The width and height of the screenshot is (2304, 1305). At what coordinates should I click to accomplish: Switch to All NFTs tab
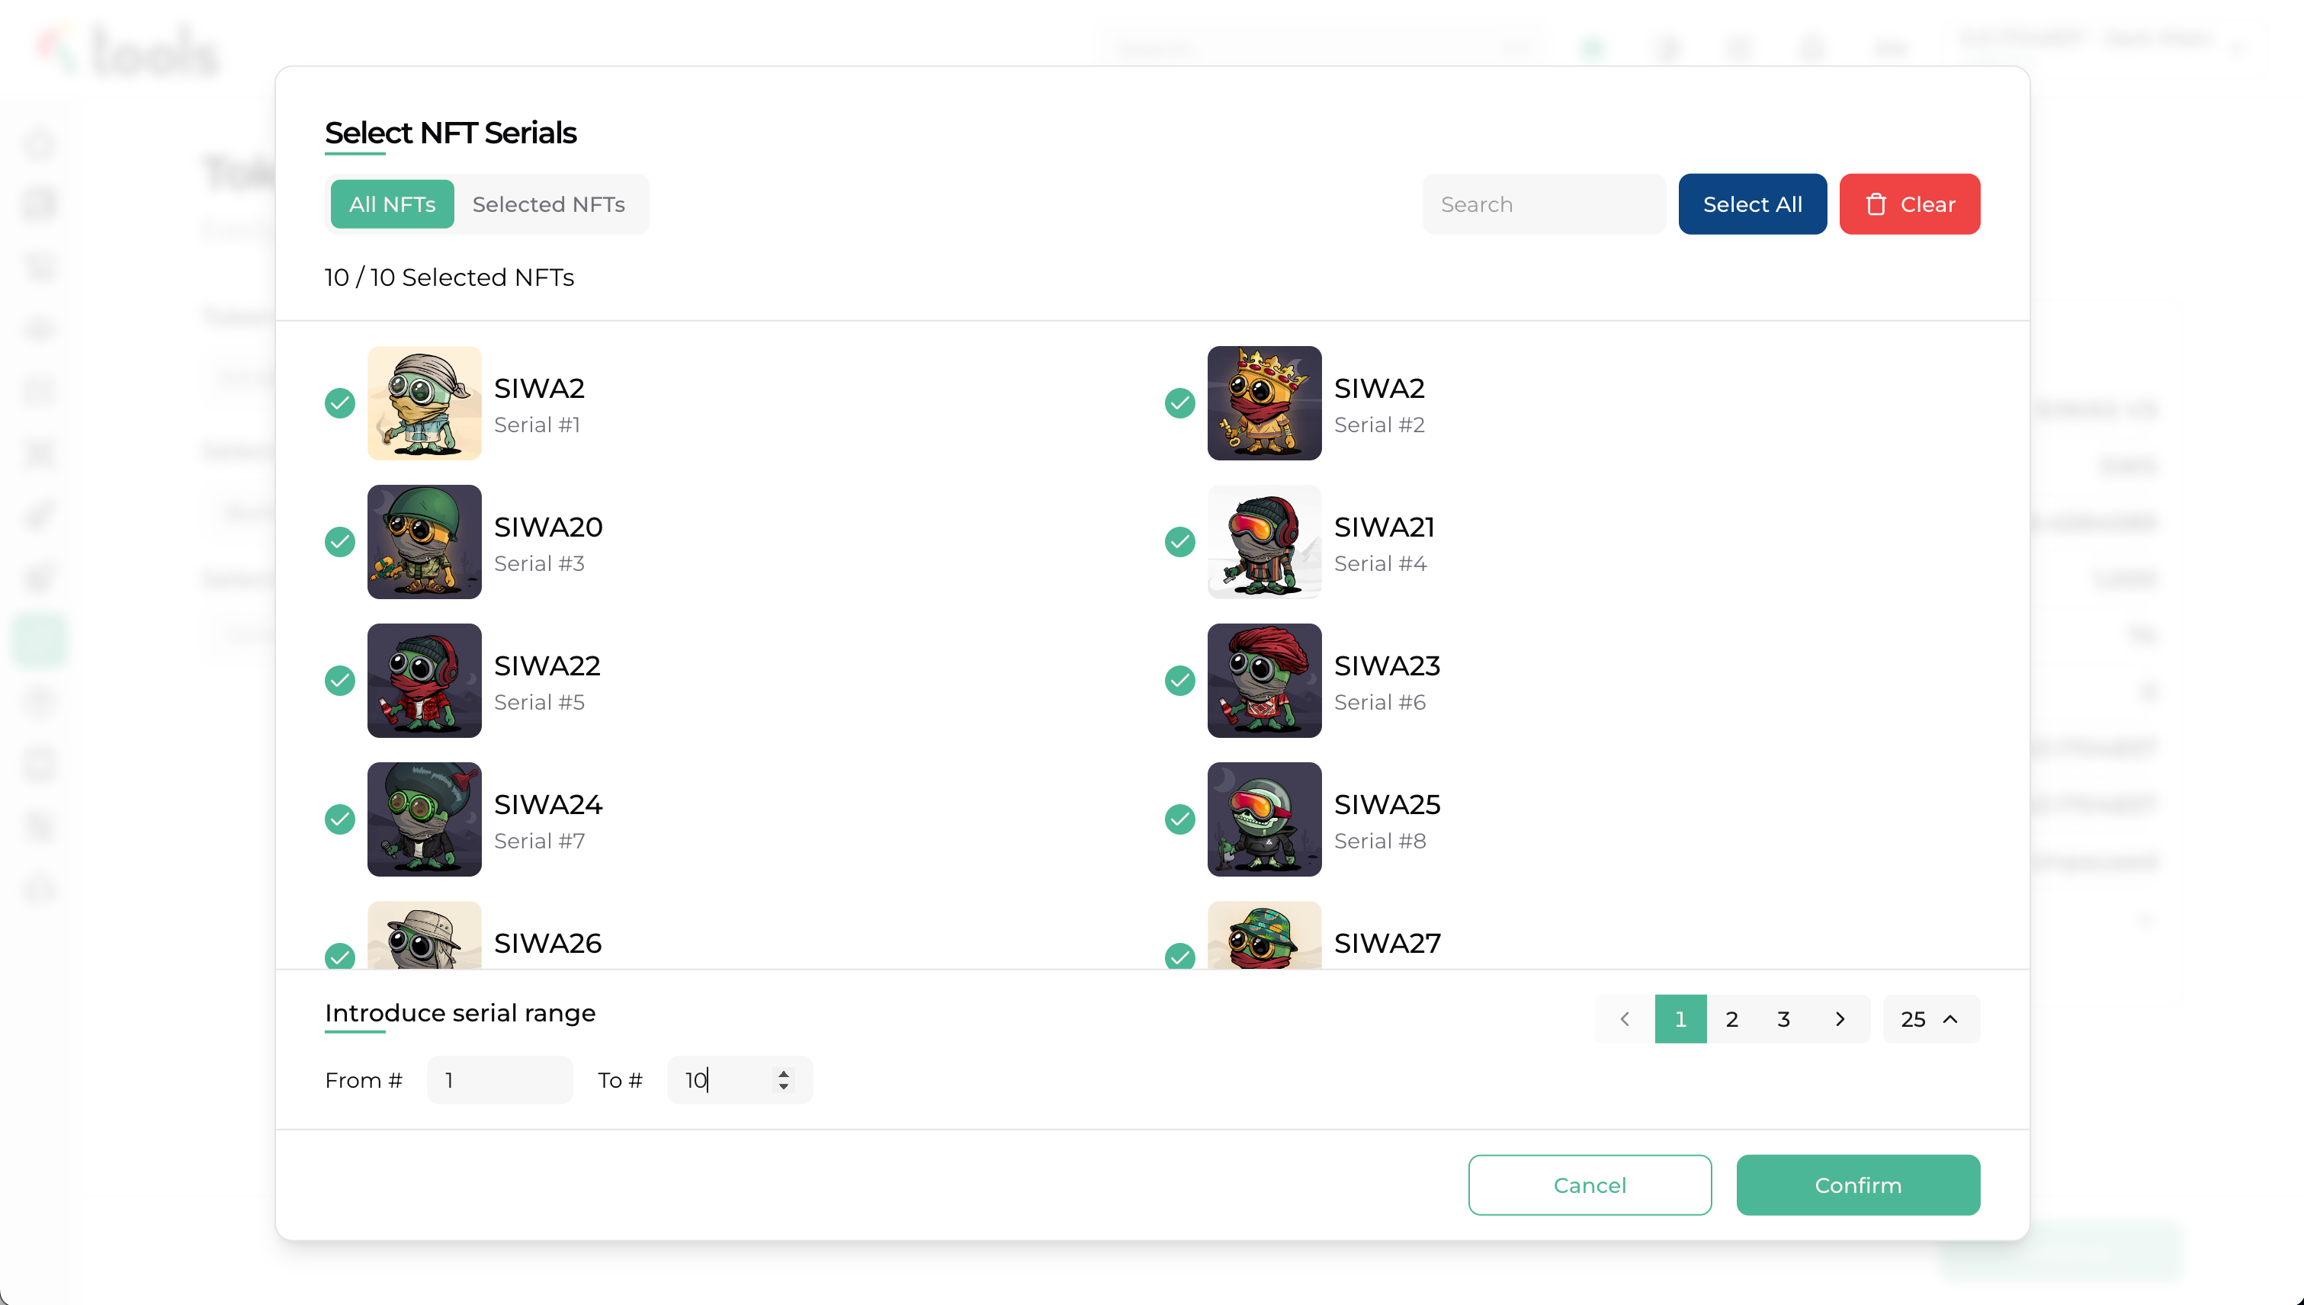pyautogui.click(x=392, y=204)
